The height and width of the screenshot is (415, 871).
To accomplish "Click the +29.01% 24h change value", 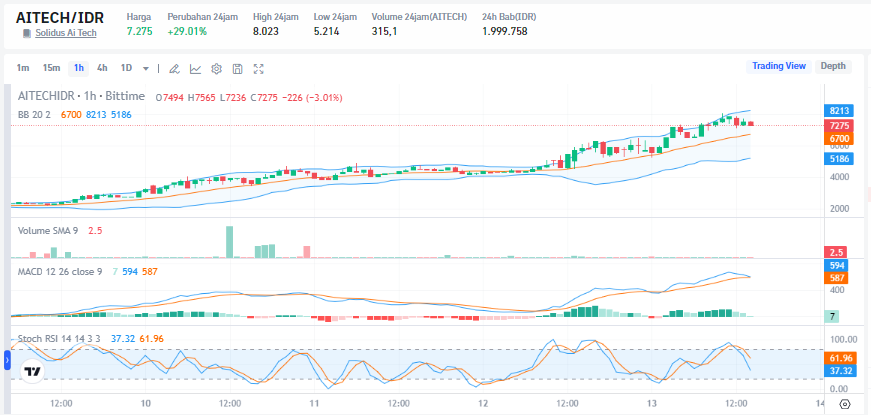I will [187, 31].
